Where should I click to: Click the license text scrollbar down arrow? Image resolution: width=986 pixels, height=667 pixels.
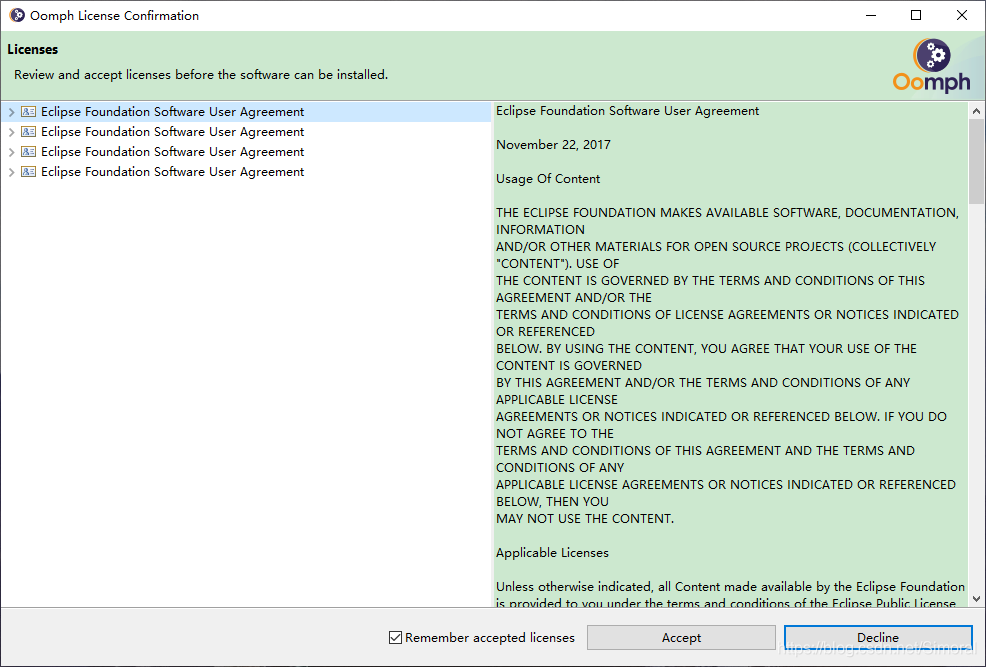coord(976,598)
